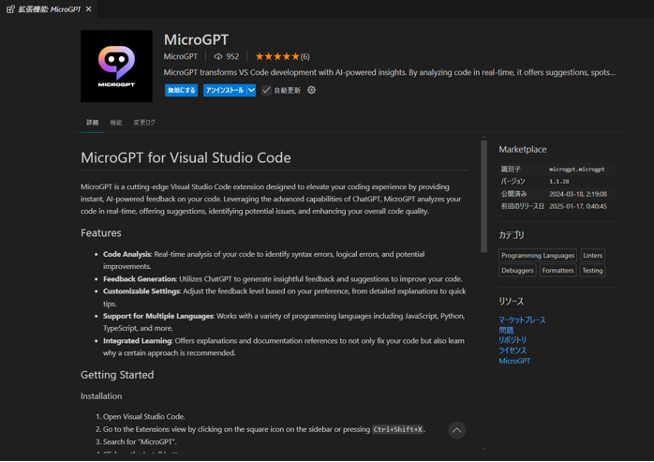Click the Testing category tag
Screen dimensions: 654x462
tap(592, 270)
